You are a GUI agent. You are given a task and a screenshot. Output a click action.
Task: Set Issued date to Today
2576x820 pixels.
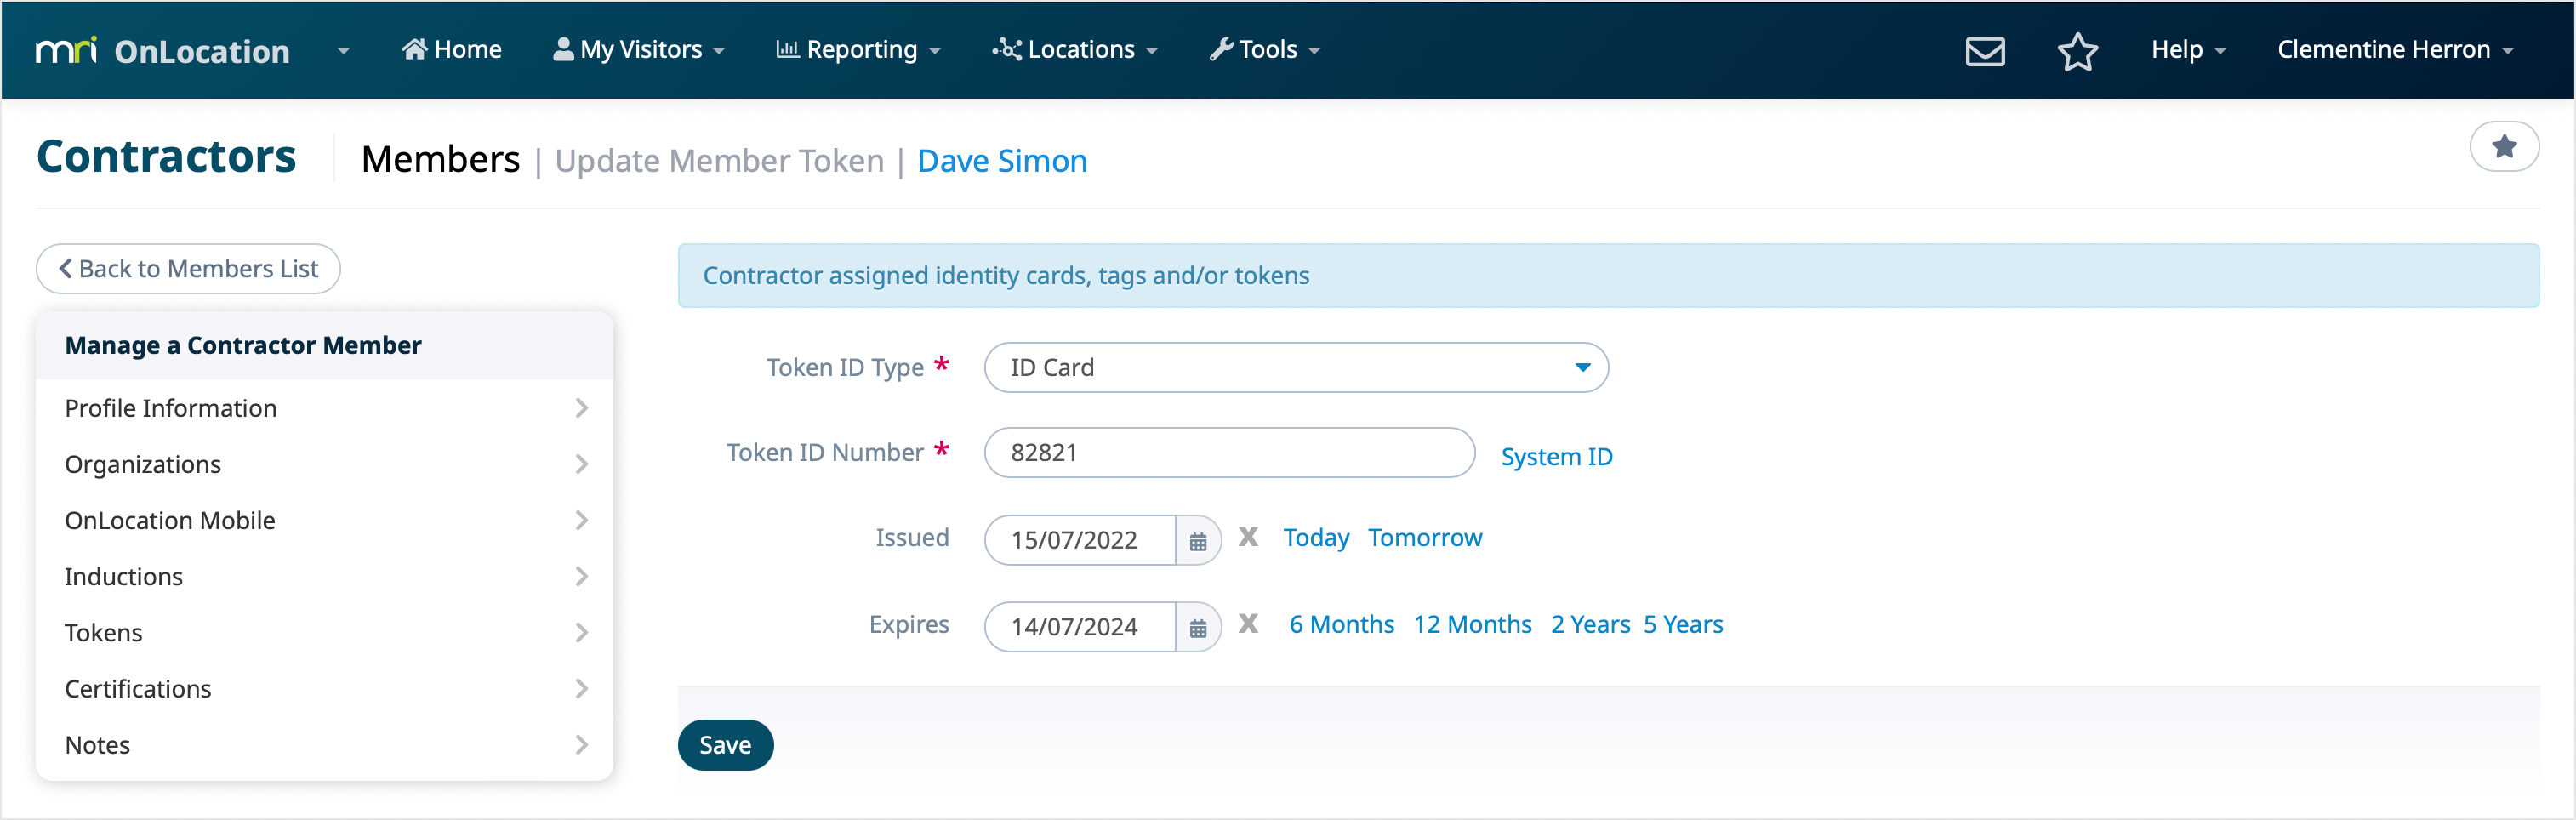pyautogui.click(x=1316, y=538)
